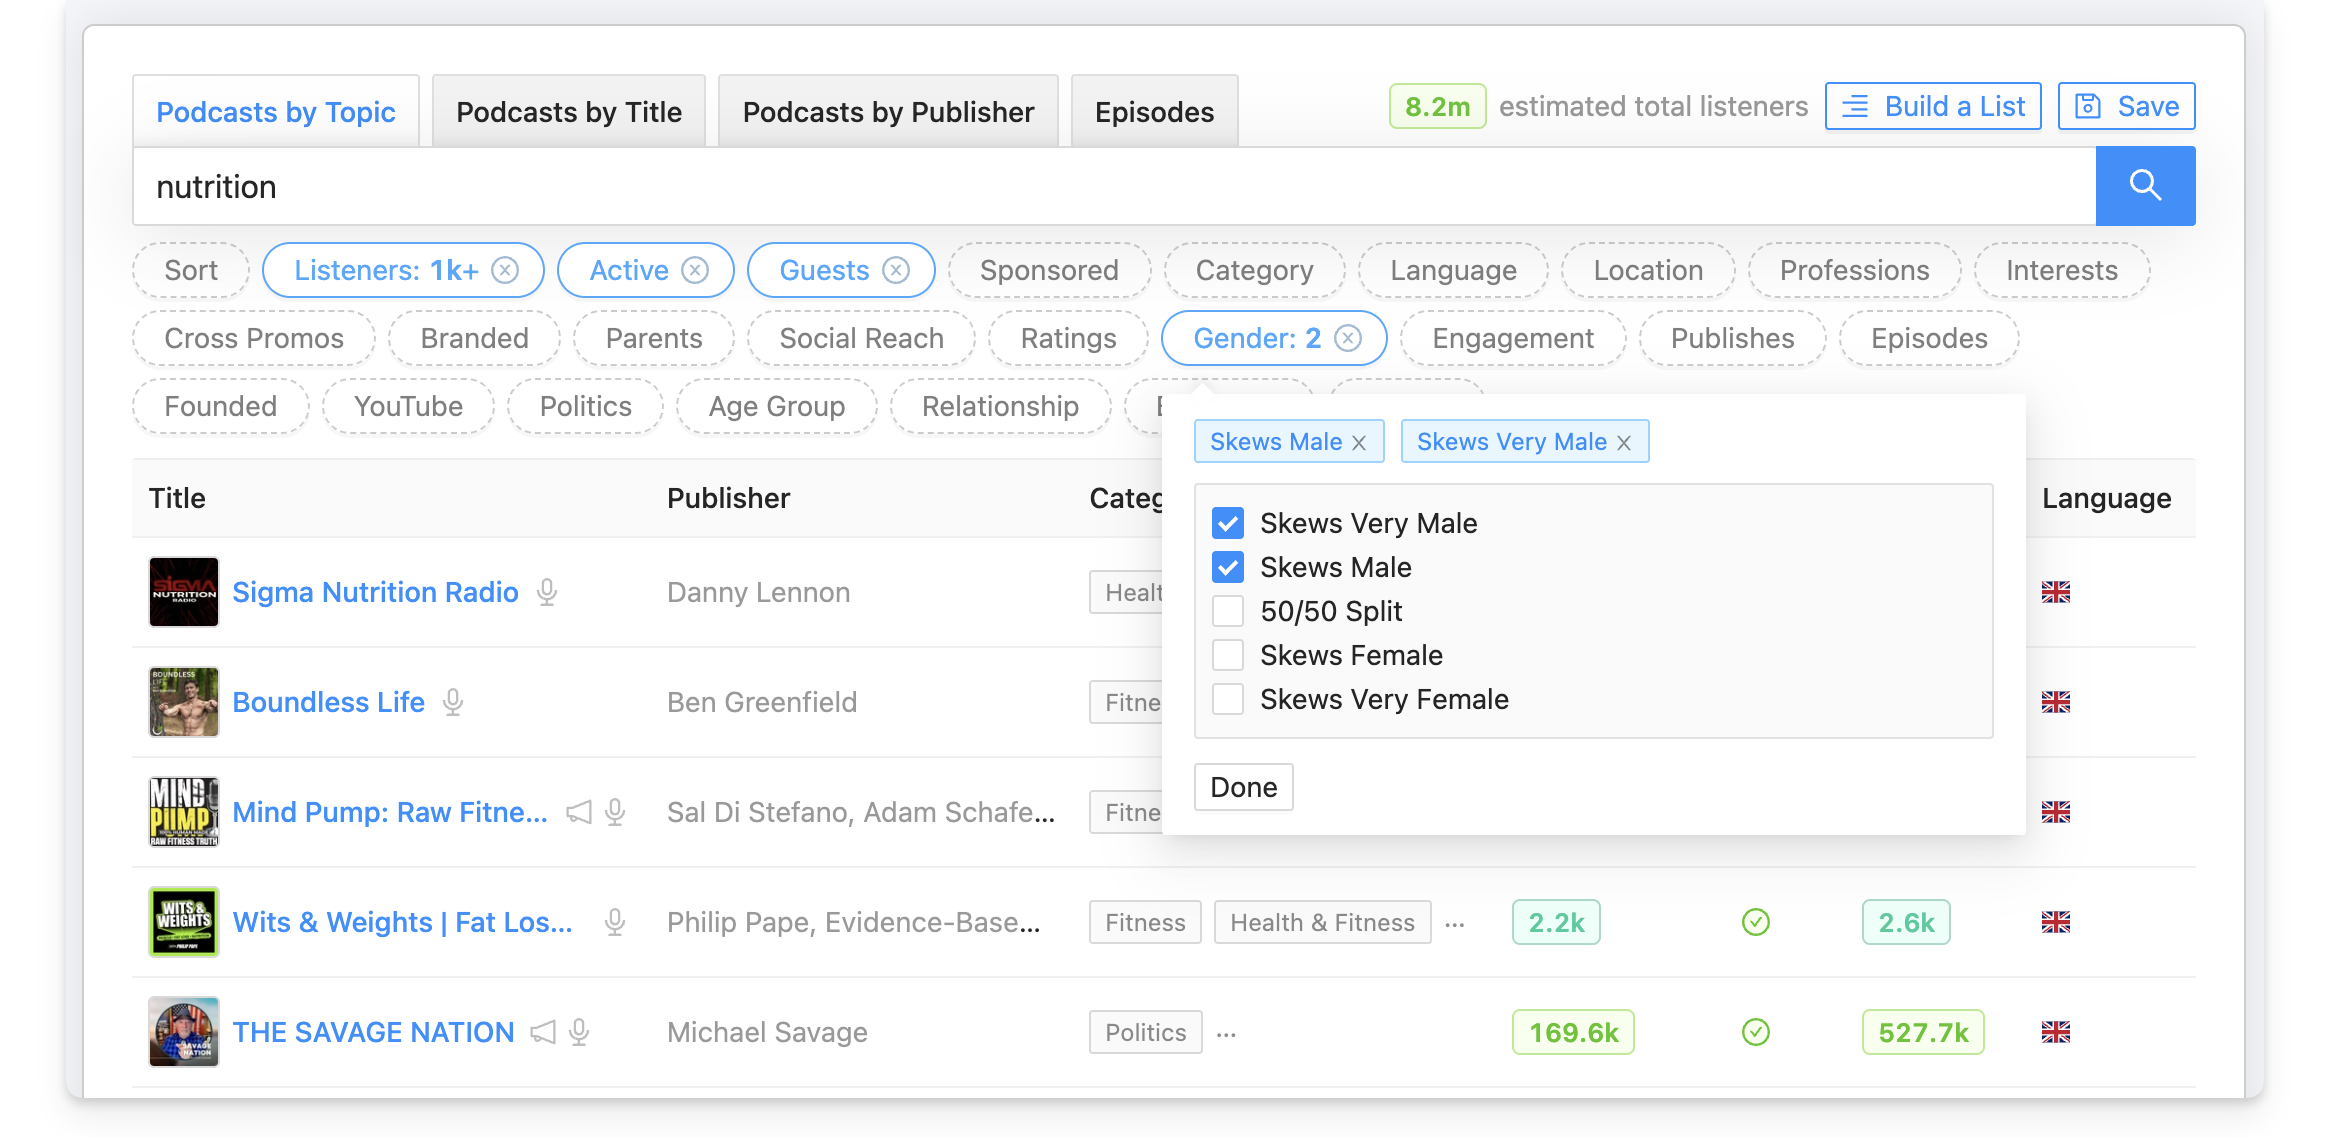This screenshot has width=2330, height=1138.
Task: Open the Engagement filter
Action: tap(1513, 339)
